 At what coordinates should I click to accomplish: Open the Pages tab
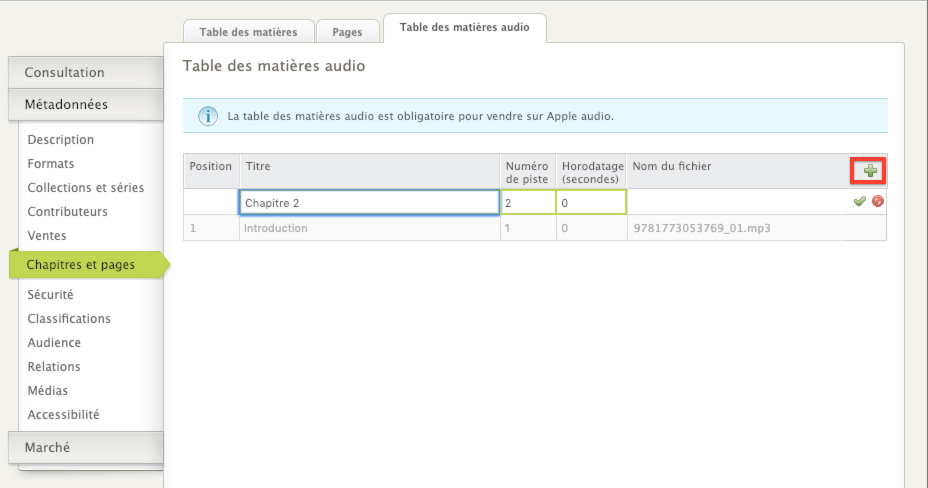(347, 32)
